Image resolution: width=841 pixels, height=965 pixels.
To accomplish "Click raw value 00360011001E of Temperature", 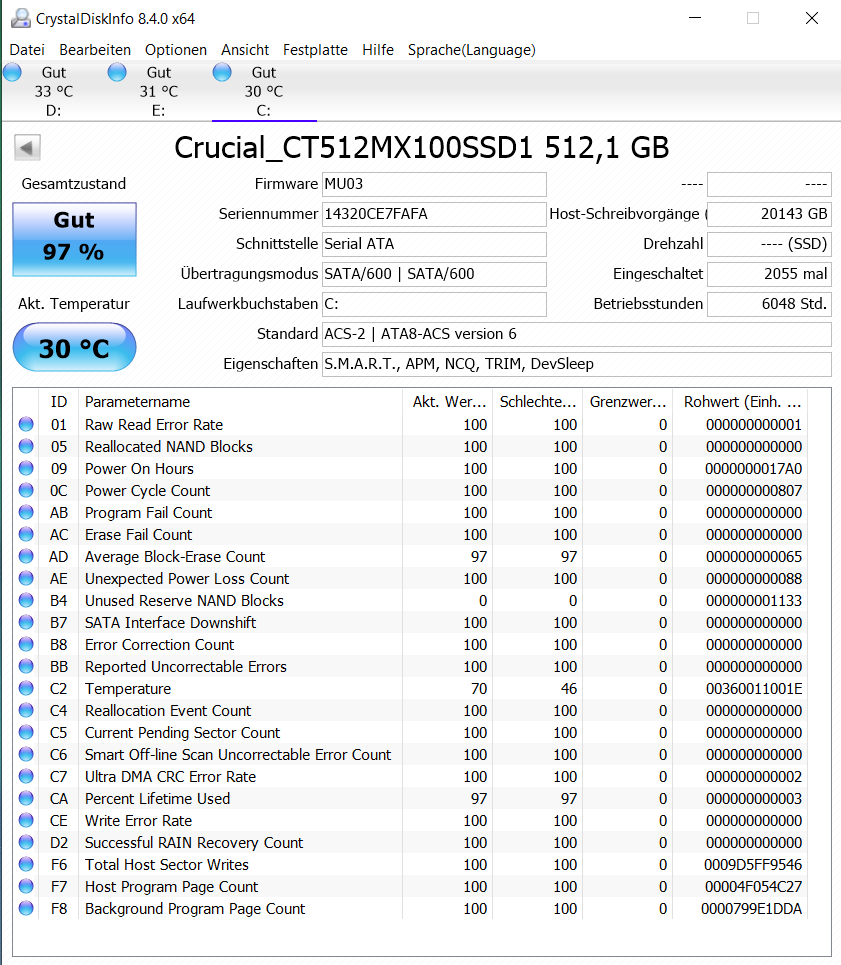I will (754, 689).
